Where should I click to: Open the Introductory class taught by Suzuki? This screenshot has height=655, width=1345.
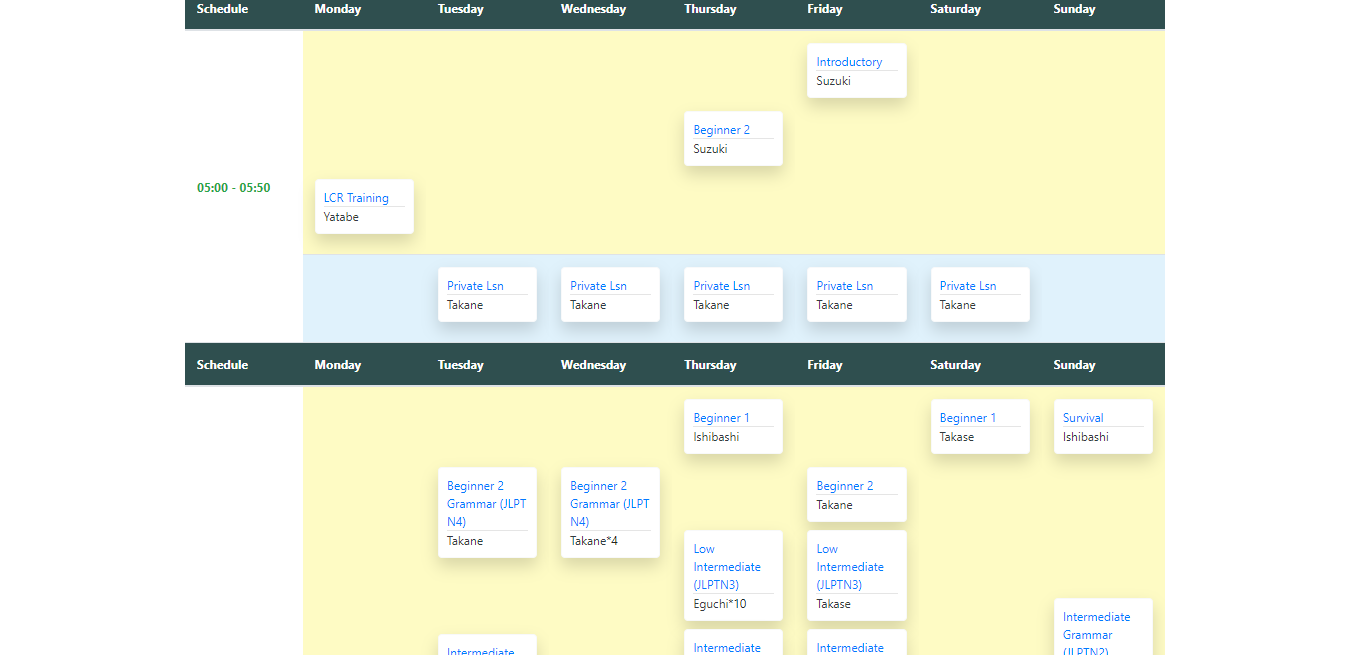(849, 62)
